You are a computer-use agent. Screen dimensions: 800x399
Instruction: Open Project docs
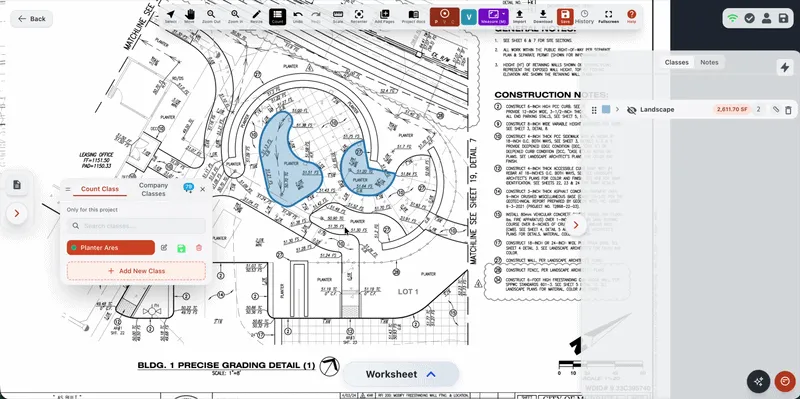coord(413,17)
